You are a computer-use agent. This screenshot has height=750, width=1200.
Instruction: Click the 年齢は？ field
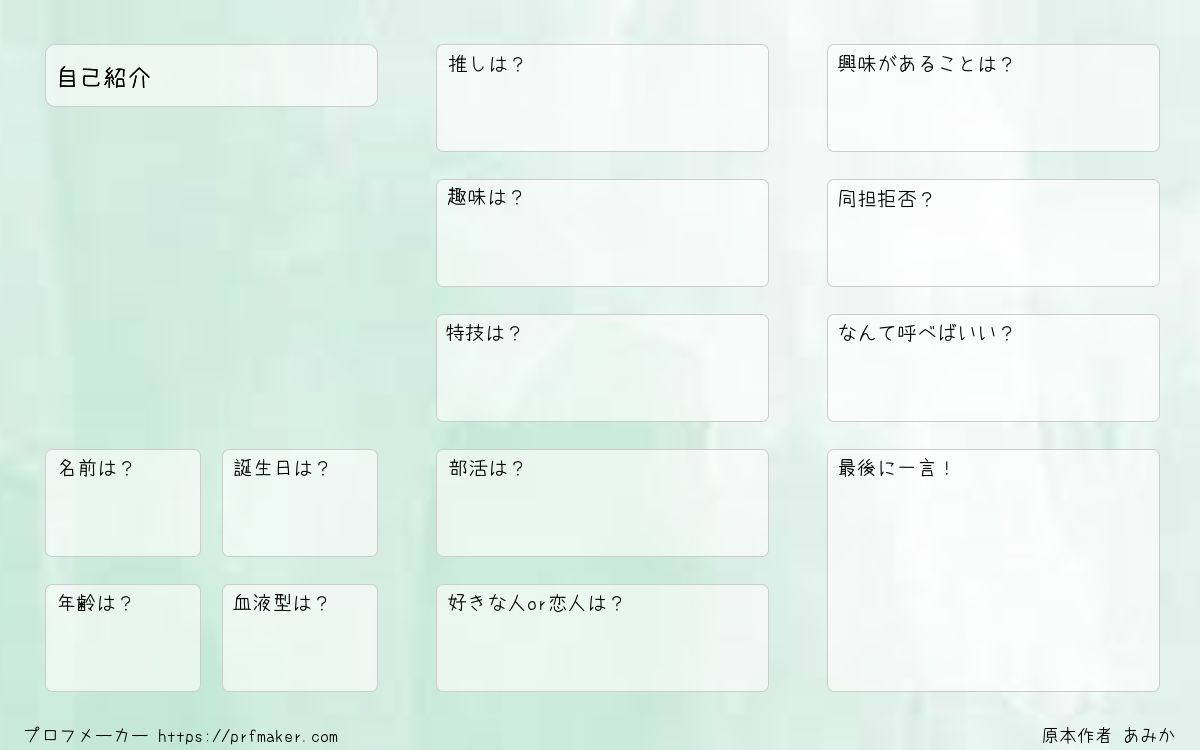pos(123,638)
